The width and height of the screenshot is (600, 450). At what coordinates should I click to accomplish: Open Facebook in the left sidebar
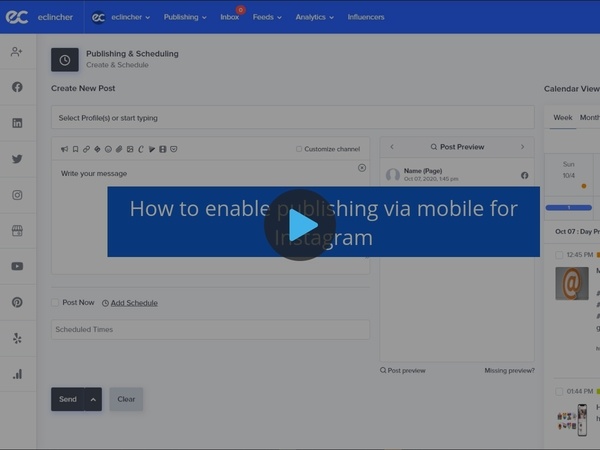tap(17, 87)
